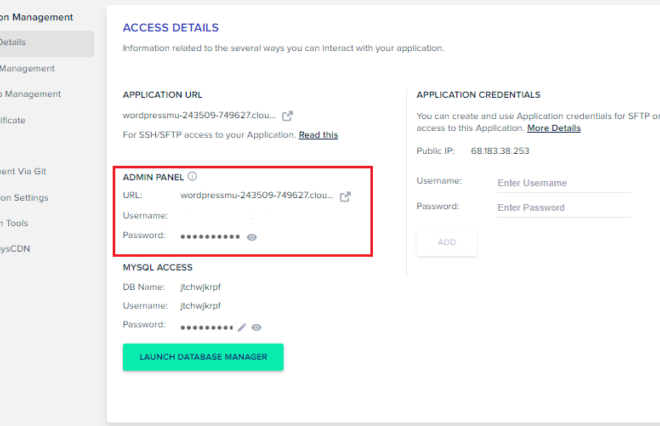
Task: Select Access Details sidebar item
Action: click(x=45, y=43)
